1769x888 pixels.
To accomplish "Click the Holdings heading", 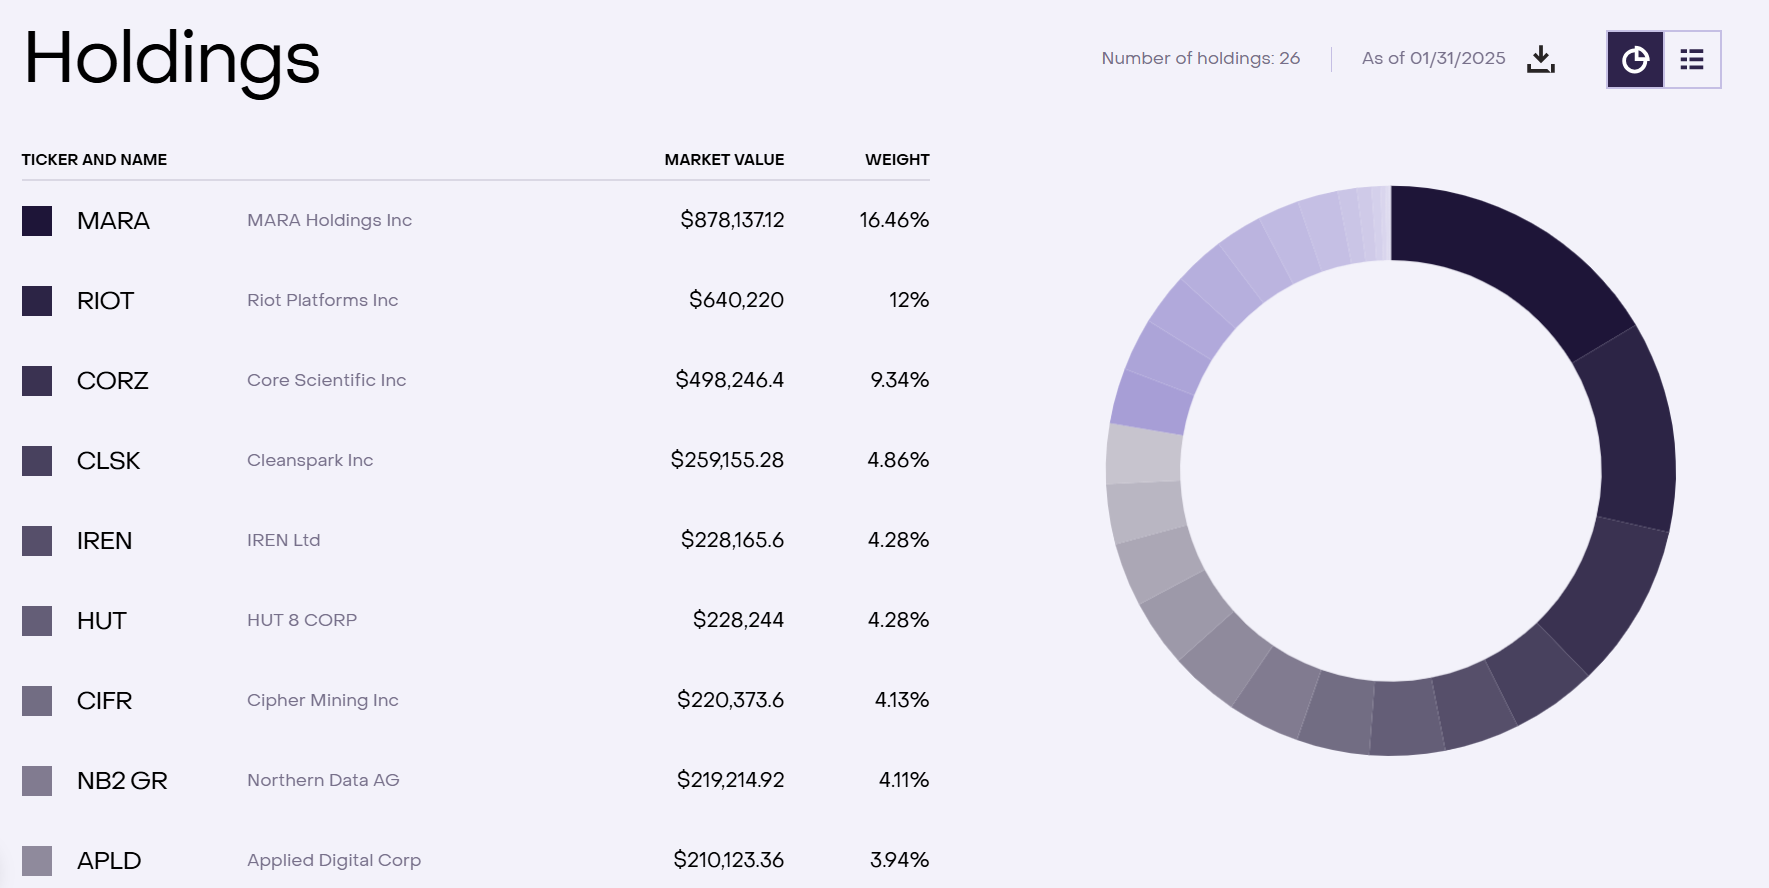I will coord(172,60).
